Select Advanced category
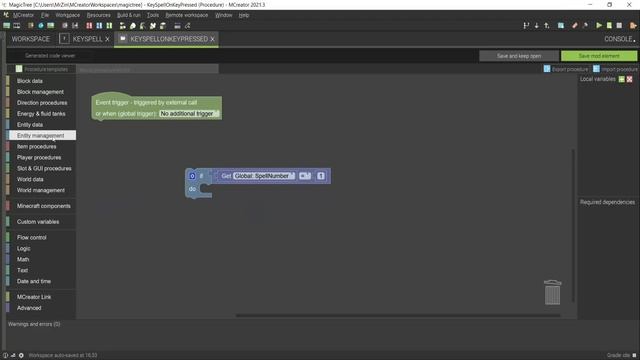640x360 pixels. click(41, 308)
